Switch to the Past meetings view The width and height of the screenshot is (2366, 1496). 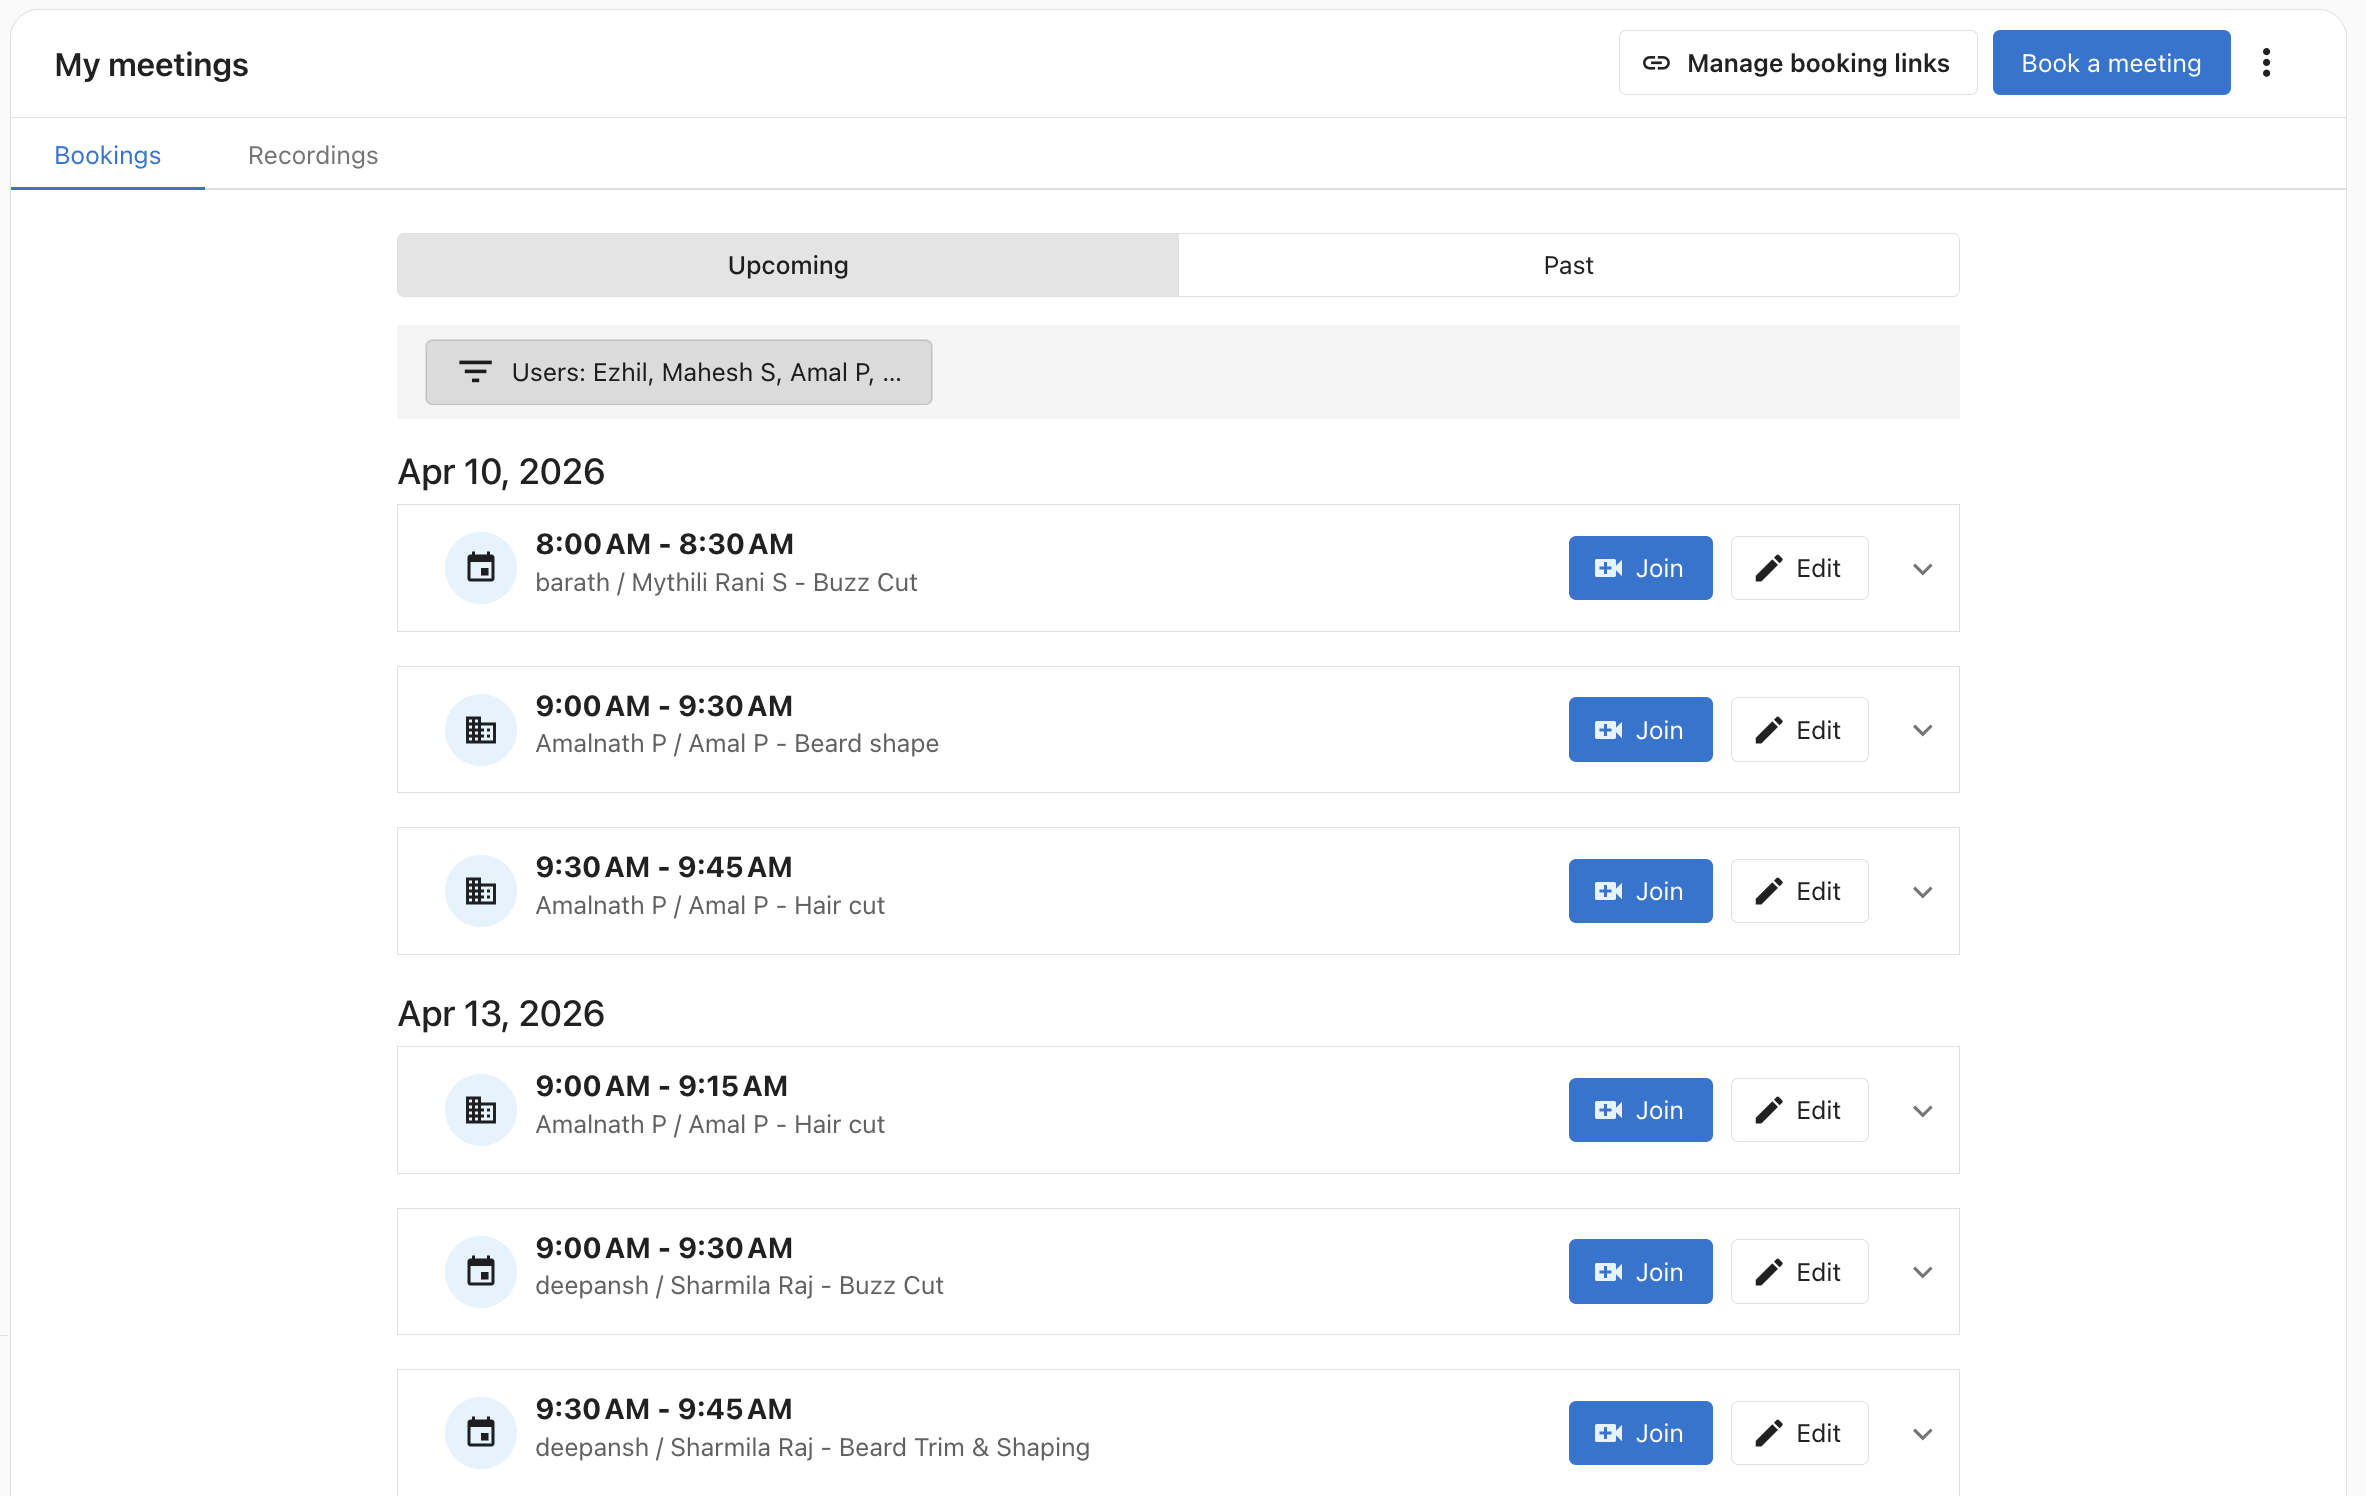(1568, 265)
